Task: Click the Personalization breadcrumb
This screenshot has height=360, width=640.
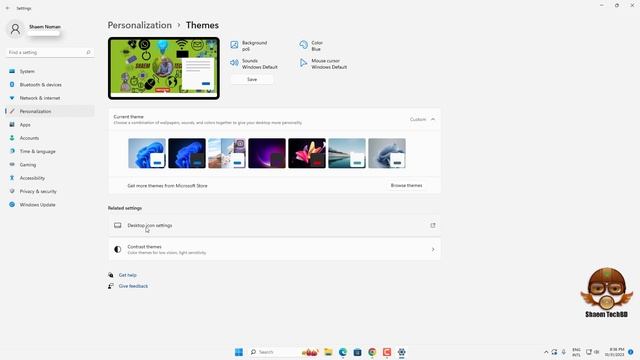Action: pos(140,25)
